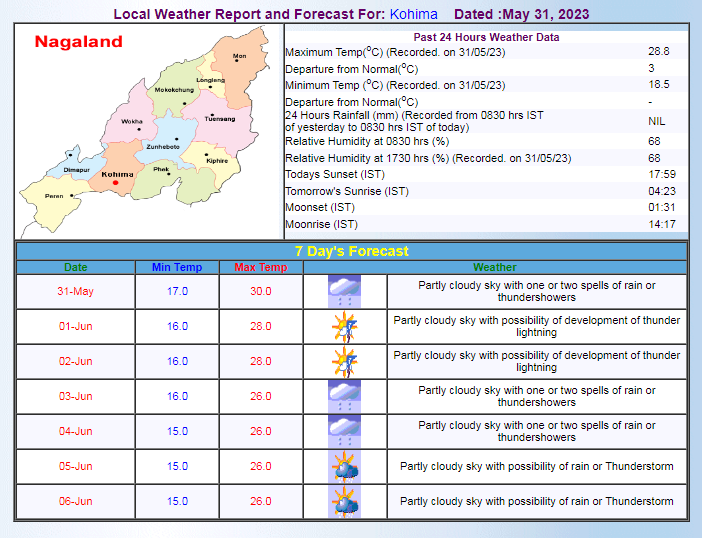Click the Date column header
Image resolution: width=702 pixels, height=538 pixels.
coord(76,267)
